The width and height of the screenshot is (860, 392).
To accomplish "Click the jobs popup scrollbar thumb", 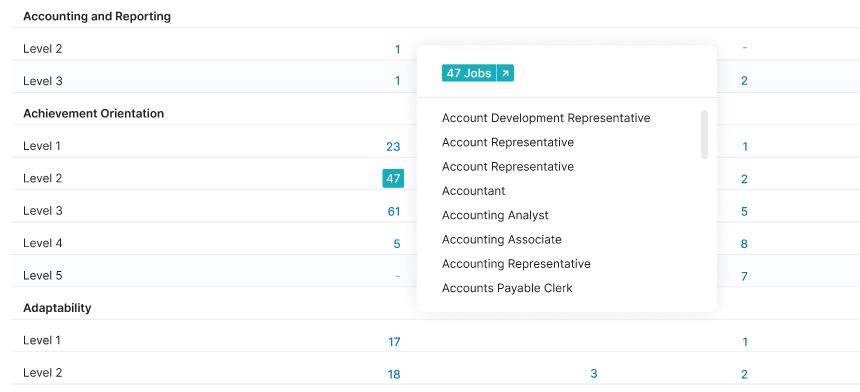I will [x=704, y=135].
